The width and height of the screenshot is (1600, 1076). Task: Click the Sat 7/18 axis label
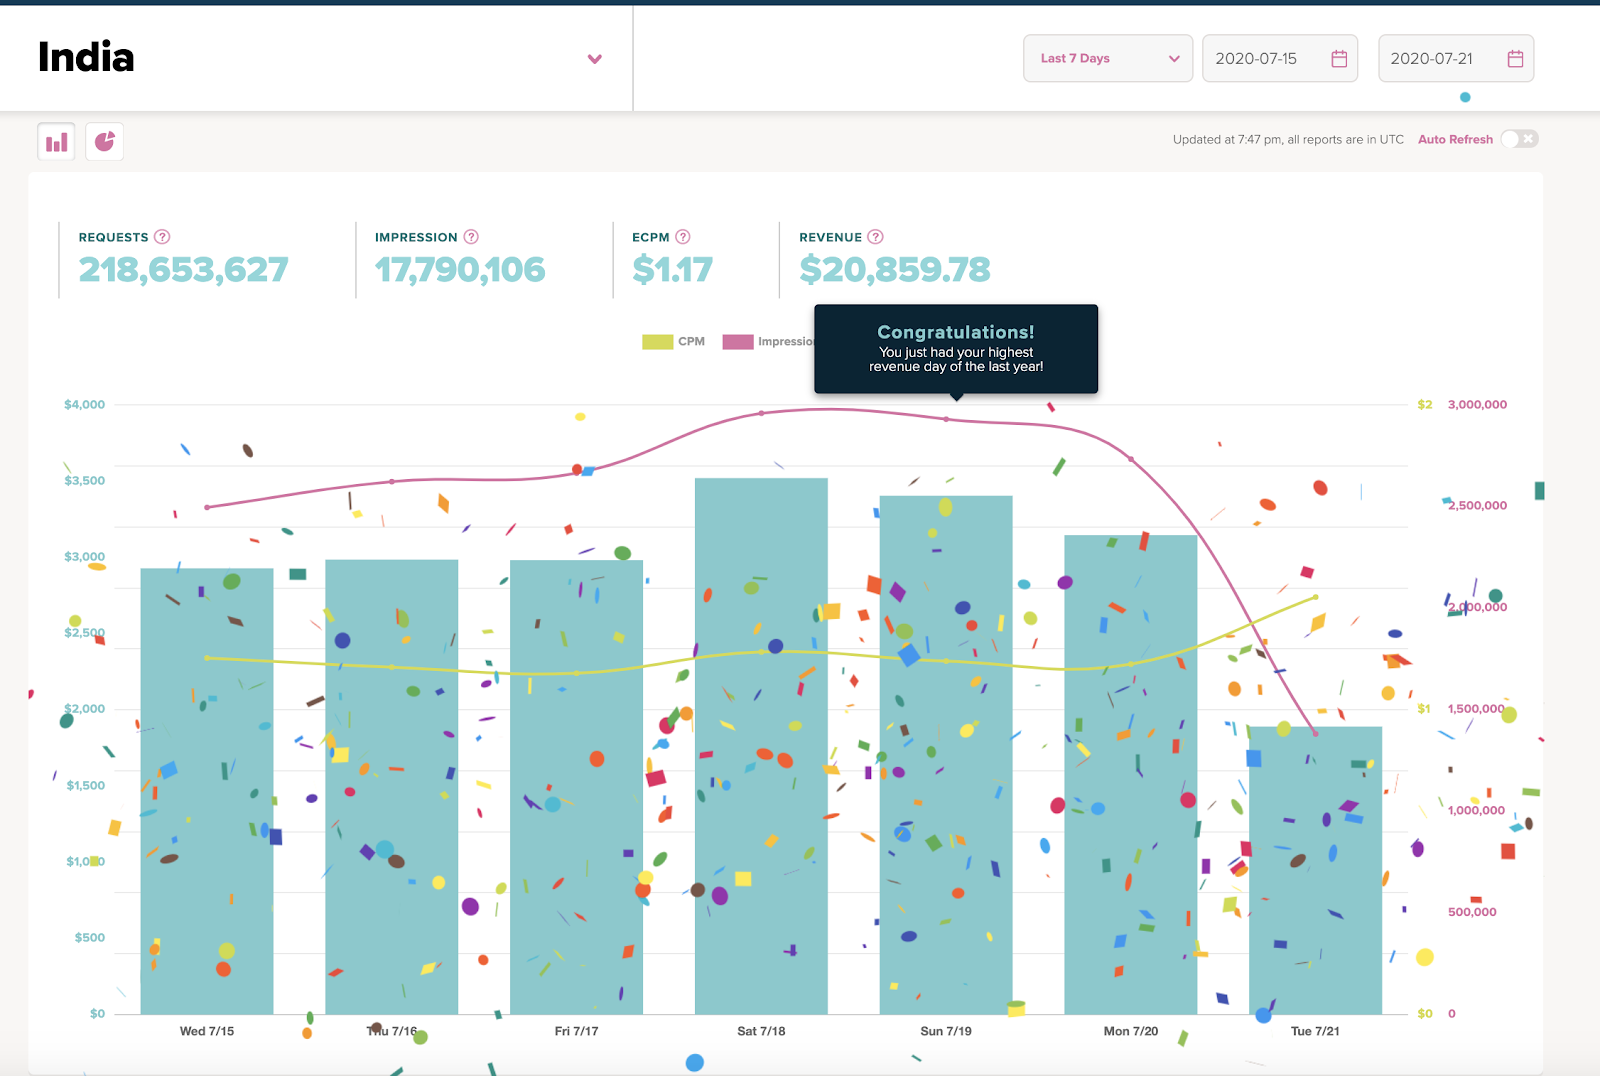(x=761, y=1031)
